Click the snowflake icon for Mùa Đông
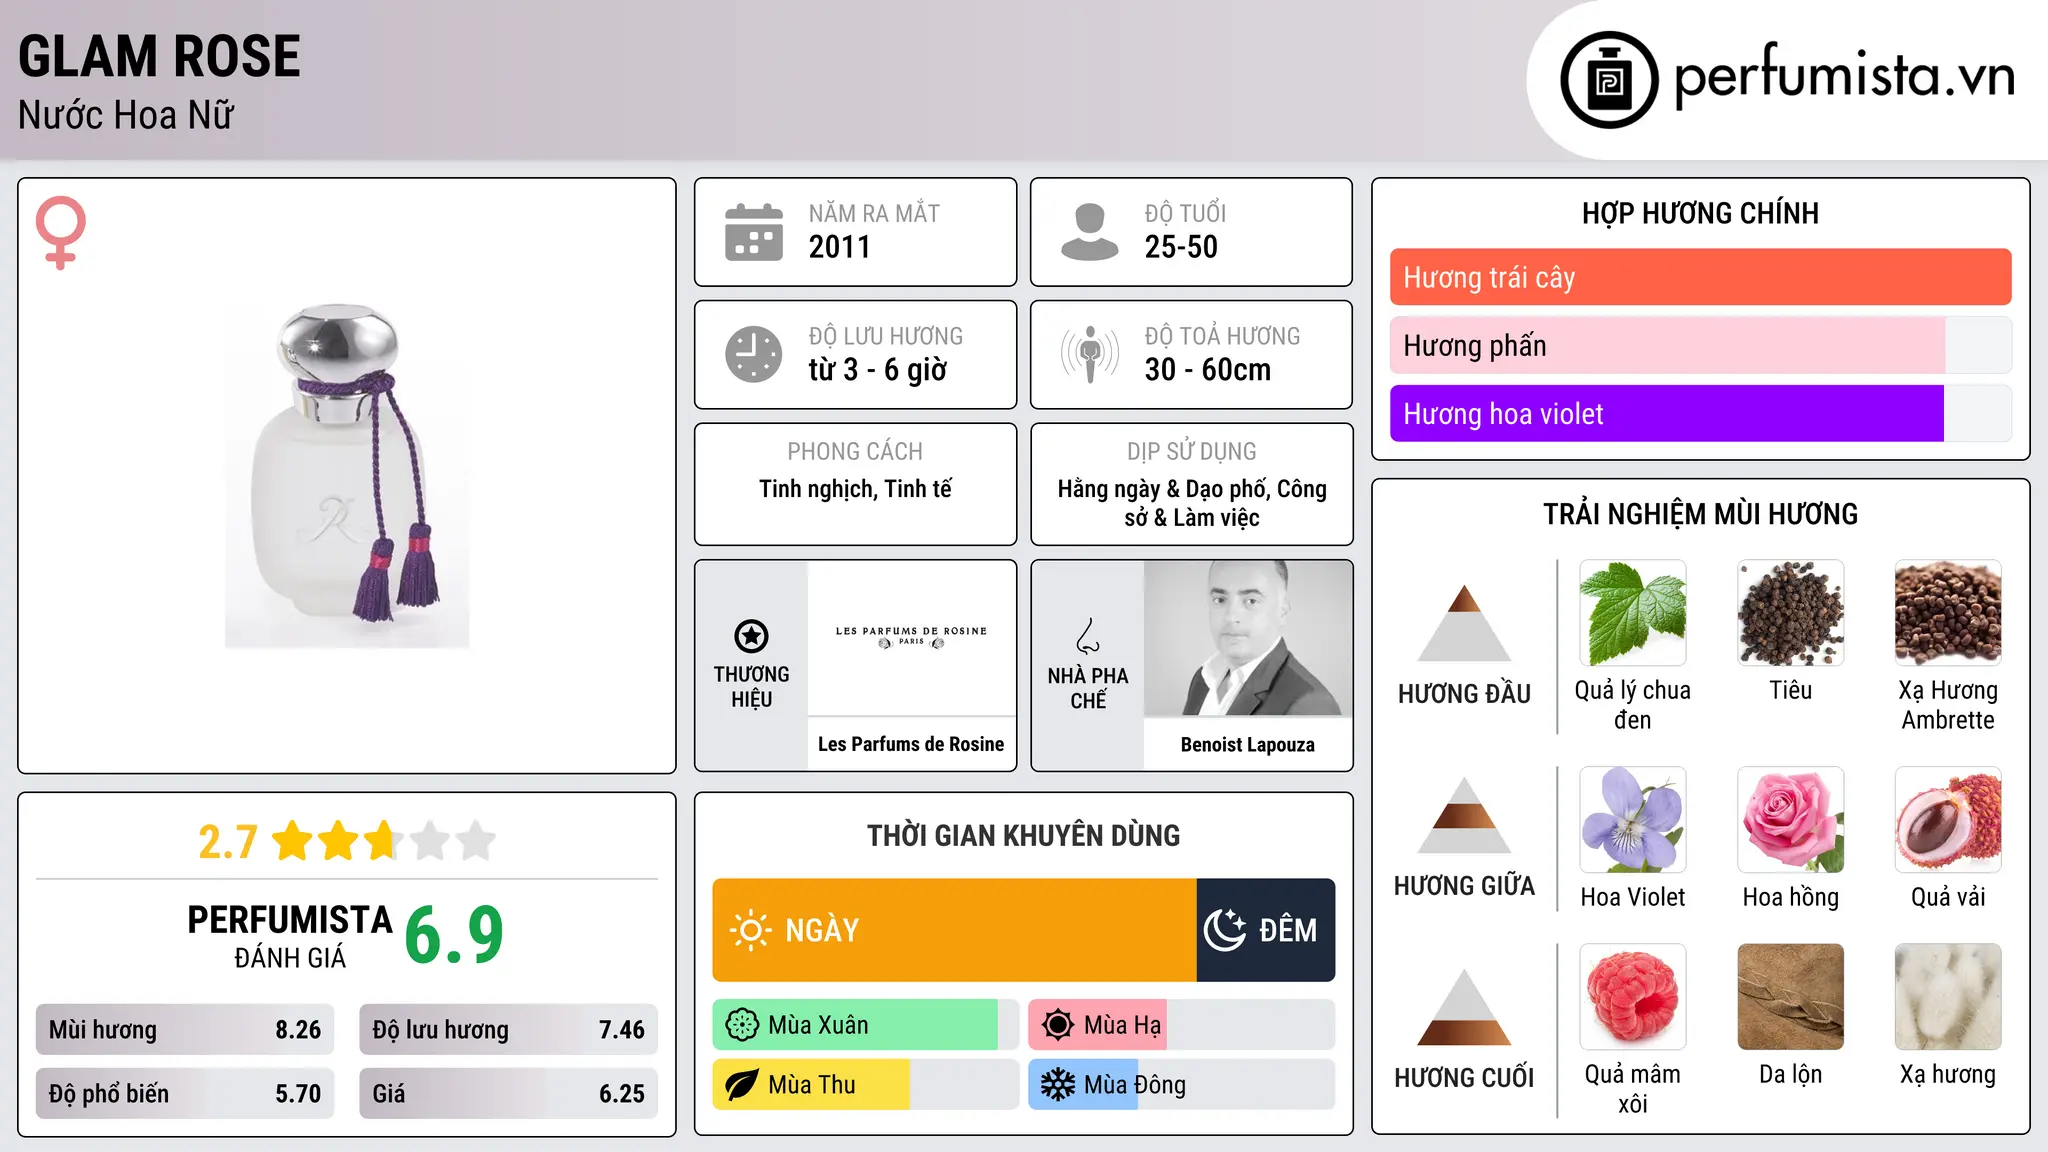Screen dimensions: 2048x1152 coord(1057,1085)
